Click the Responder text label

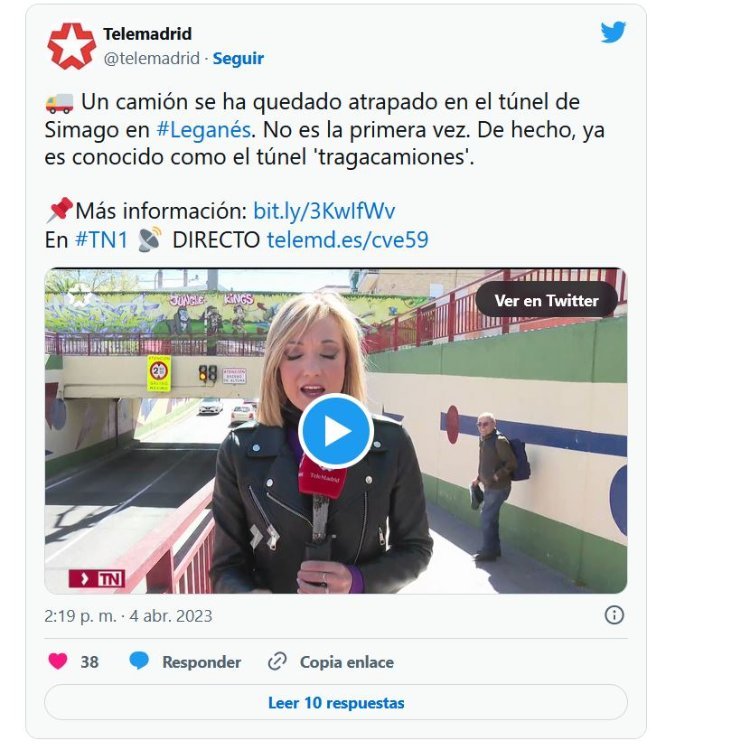click(201, 662)
